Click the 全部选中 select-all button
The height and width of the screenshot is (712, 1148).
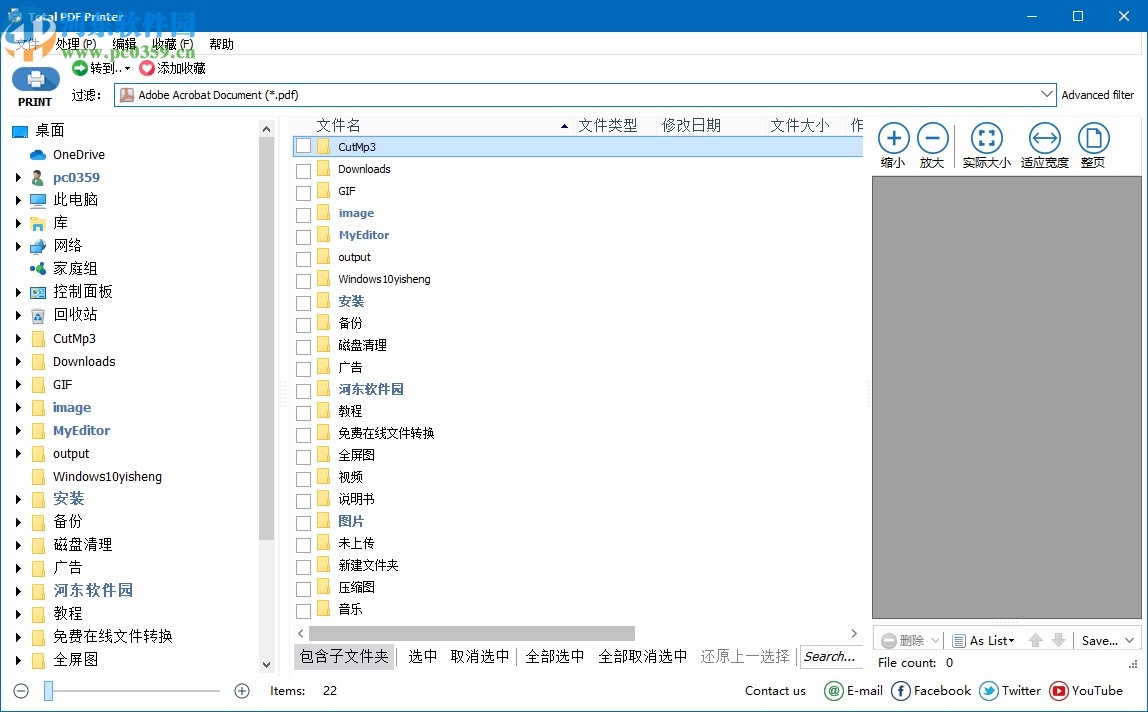tap(554, 657)
